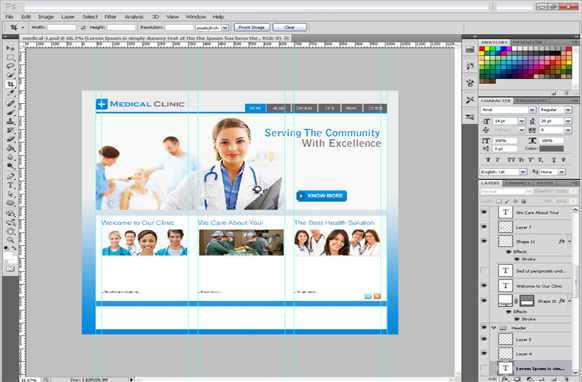
Task: Collapse Shape 11 layer effects
Action: (x=569, y=241)
